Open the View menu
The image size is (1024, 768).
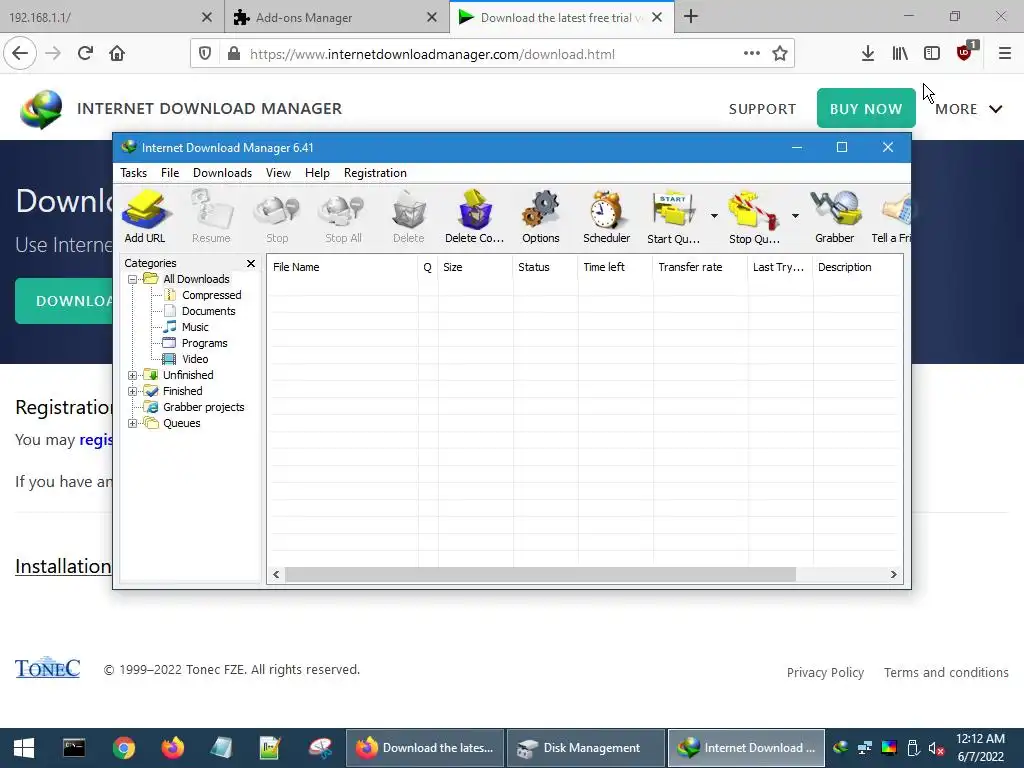pos(278,173)
